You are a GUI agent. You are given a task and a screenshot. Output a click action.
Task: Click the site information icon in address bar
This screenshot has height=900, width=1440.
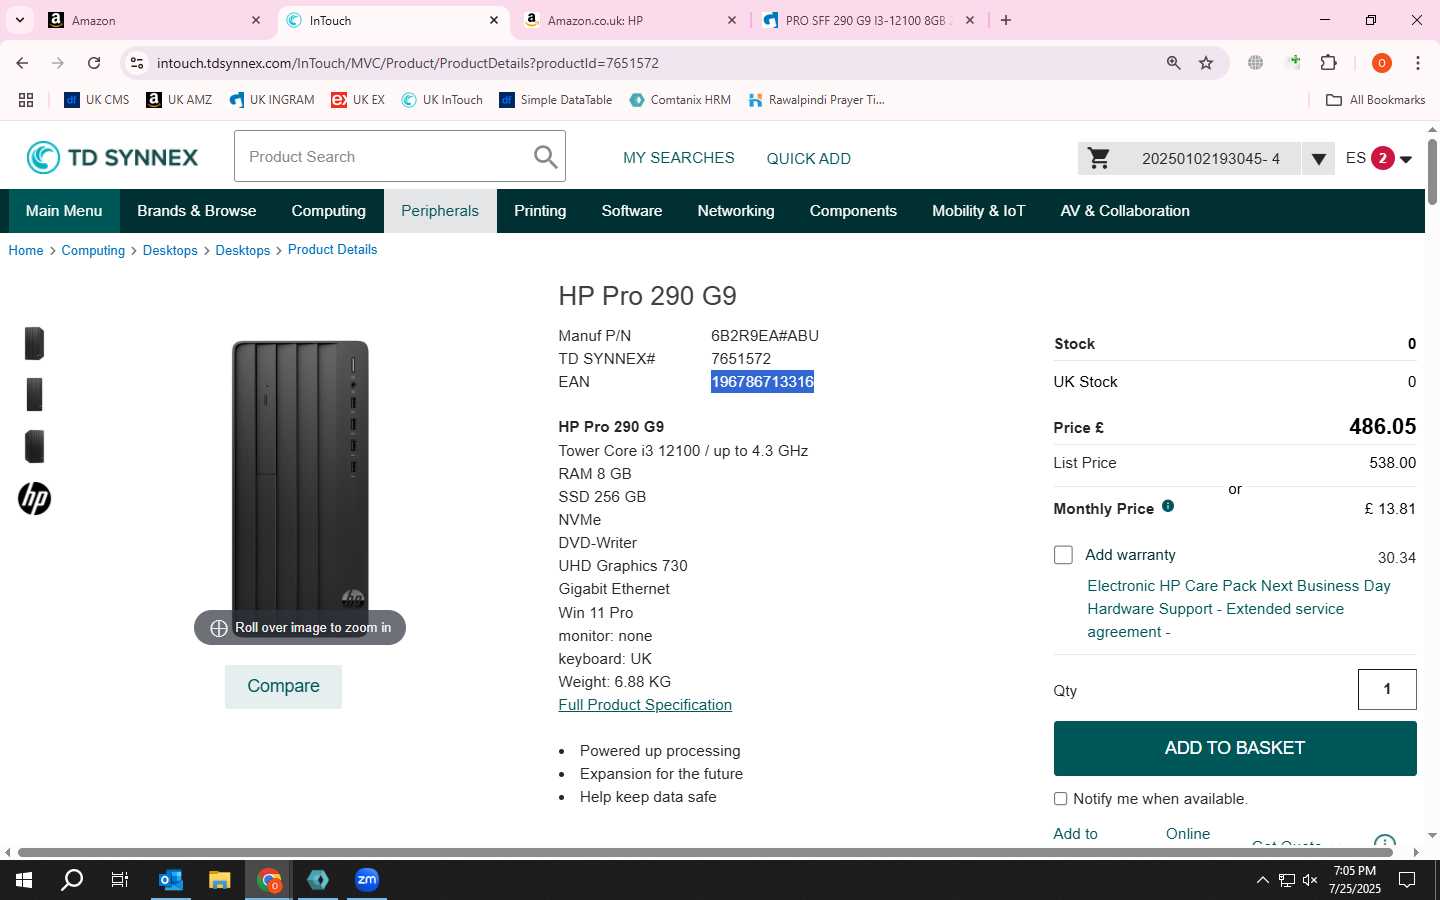tap(137, 63)
